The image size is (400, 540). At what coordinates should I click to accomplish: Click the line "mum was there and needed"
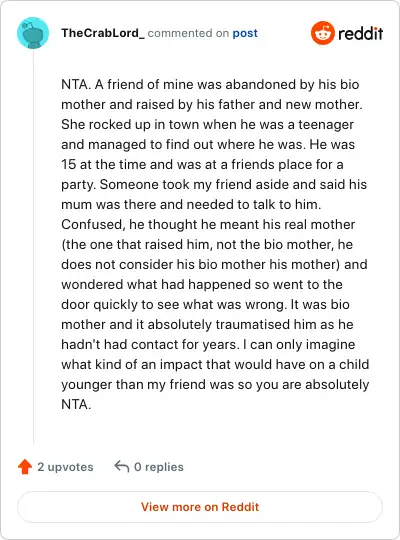point(191,204)
